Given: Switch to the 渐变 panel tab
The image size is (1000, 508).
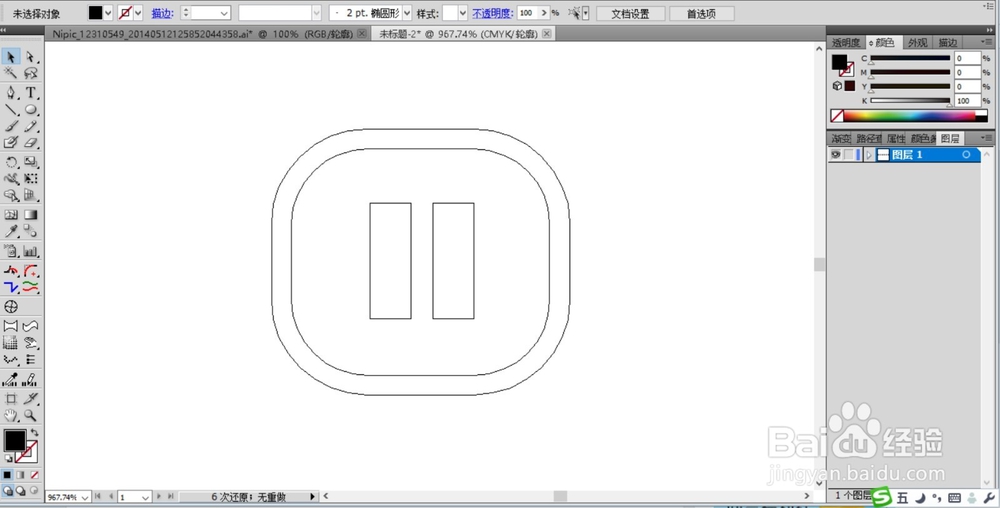Looking at the screenshot, I should click(841, 138).
